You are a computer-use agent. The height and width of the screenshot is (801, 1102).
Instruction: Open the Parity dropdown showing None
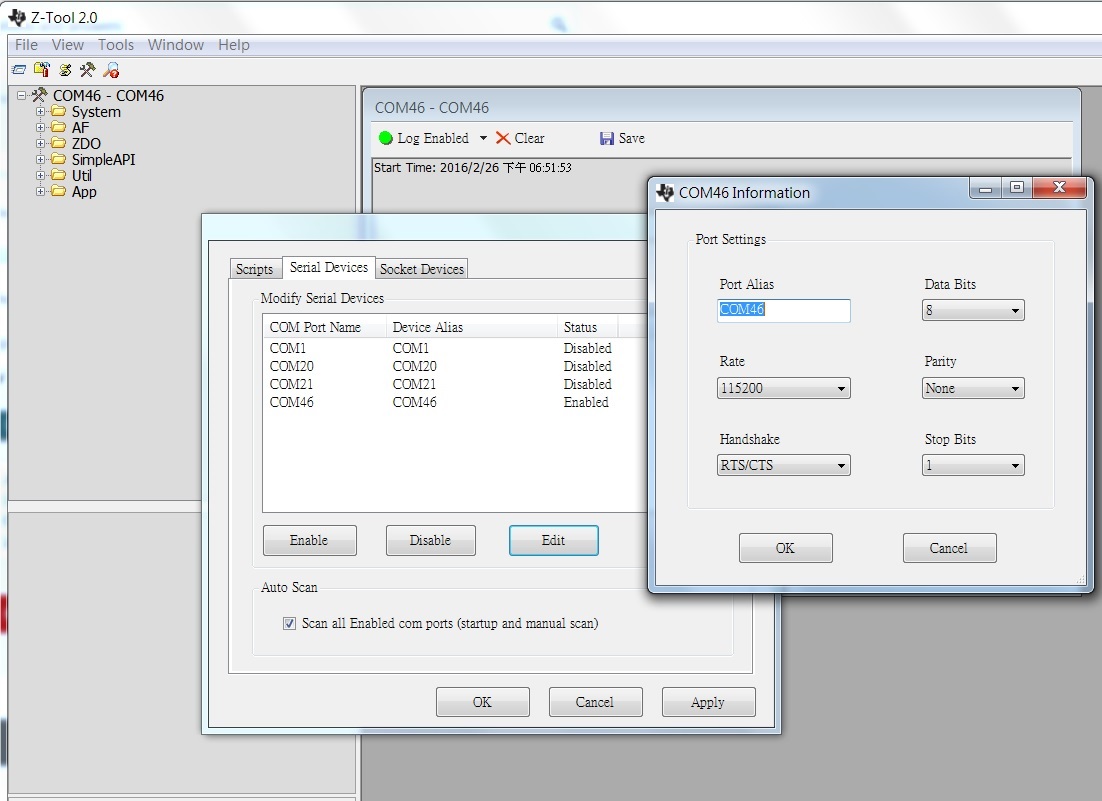[x=973, y=388]
